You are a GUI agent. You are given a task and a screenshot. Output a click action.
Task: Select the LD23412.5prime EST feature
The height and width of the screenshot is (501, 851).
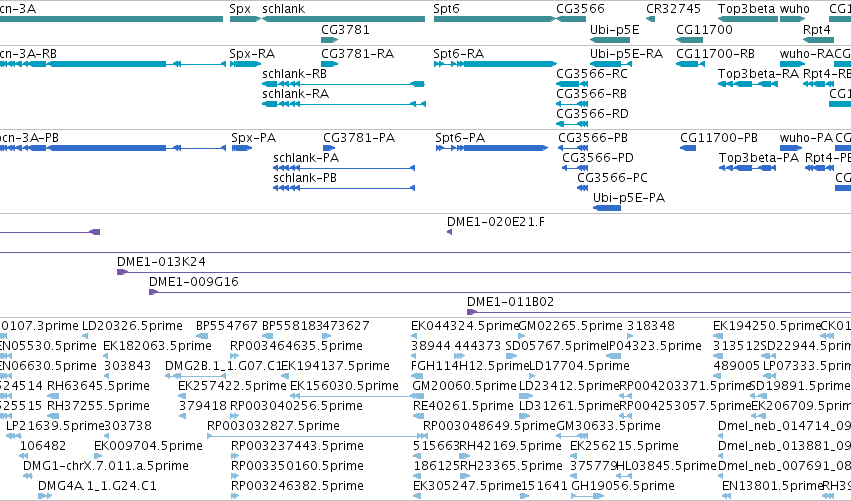point(525,396)
